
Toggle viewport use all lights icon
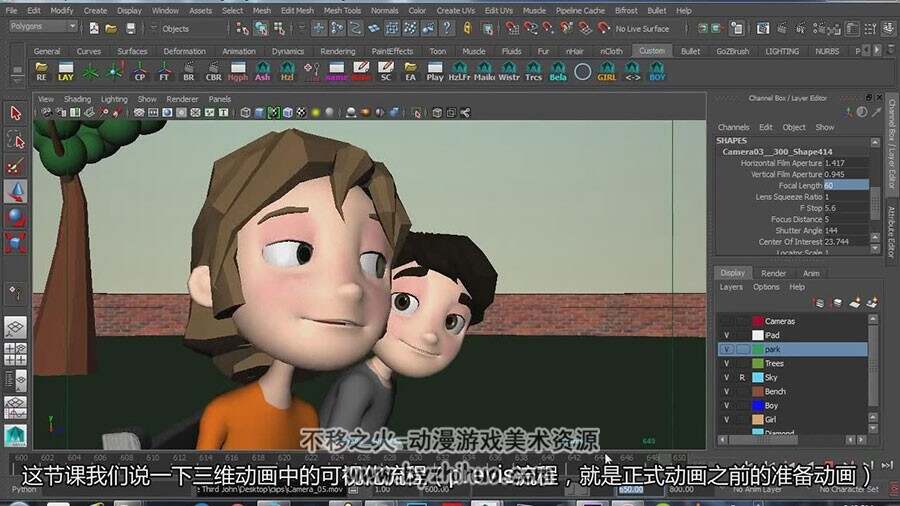click(x=315, y=112)
